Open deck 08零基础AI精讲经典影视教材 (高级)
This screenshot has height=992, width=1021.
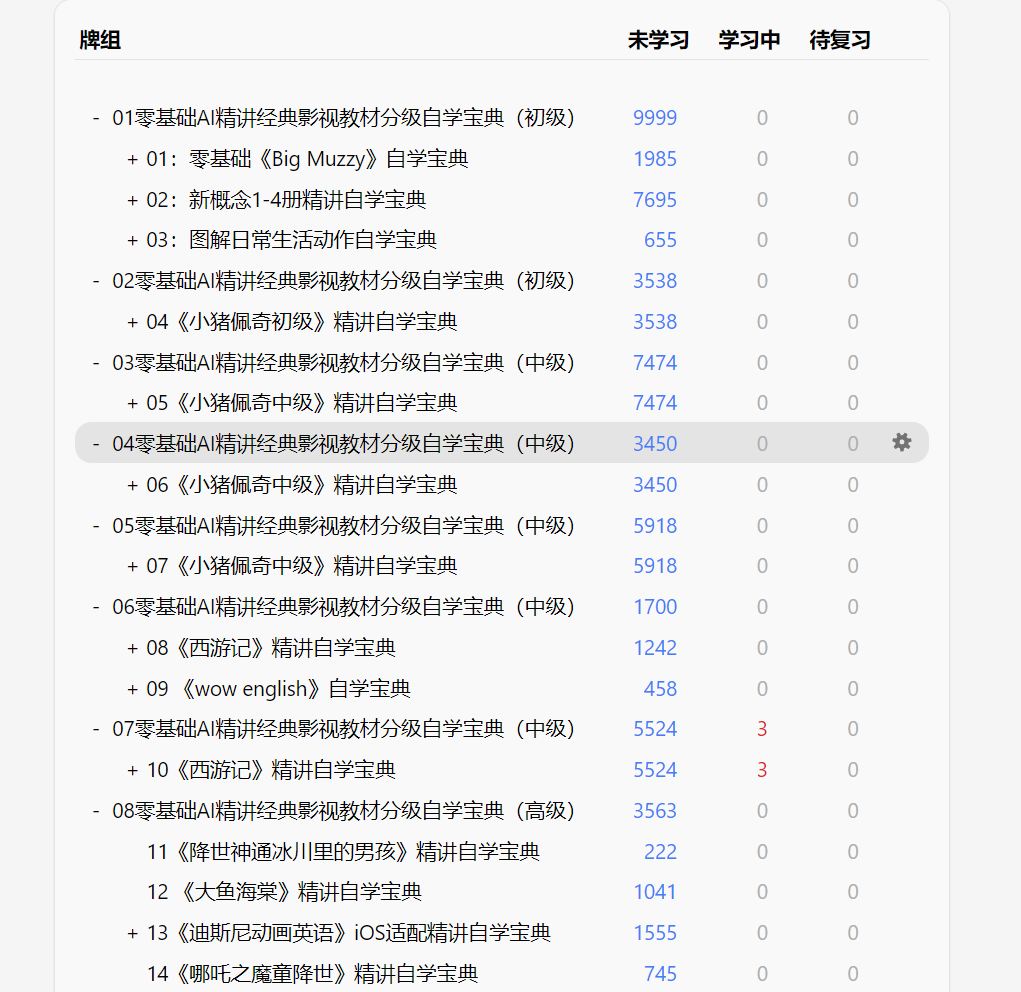(x=343, y=811)
